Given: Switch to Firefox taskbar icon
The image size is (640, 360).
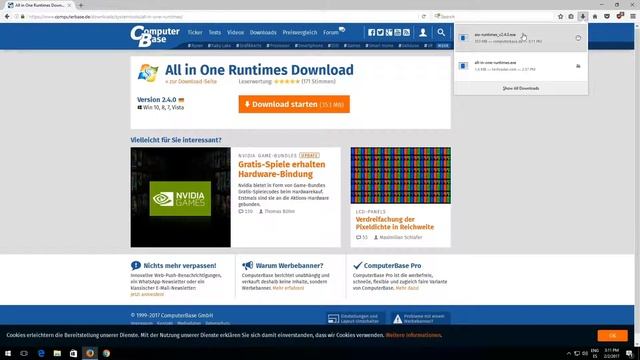Looking at the screenshot, I should click(90, 353).
